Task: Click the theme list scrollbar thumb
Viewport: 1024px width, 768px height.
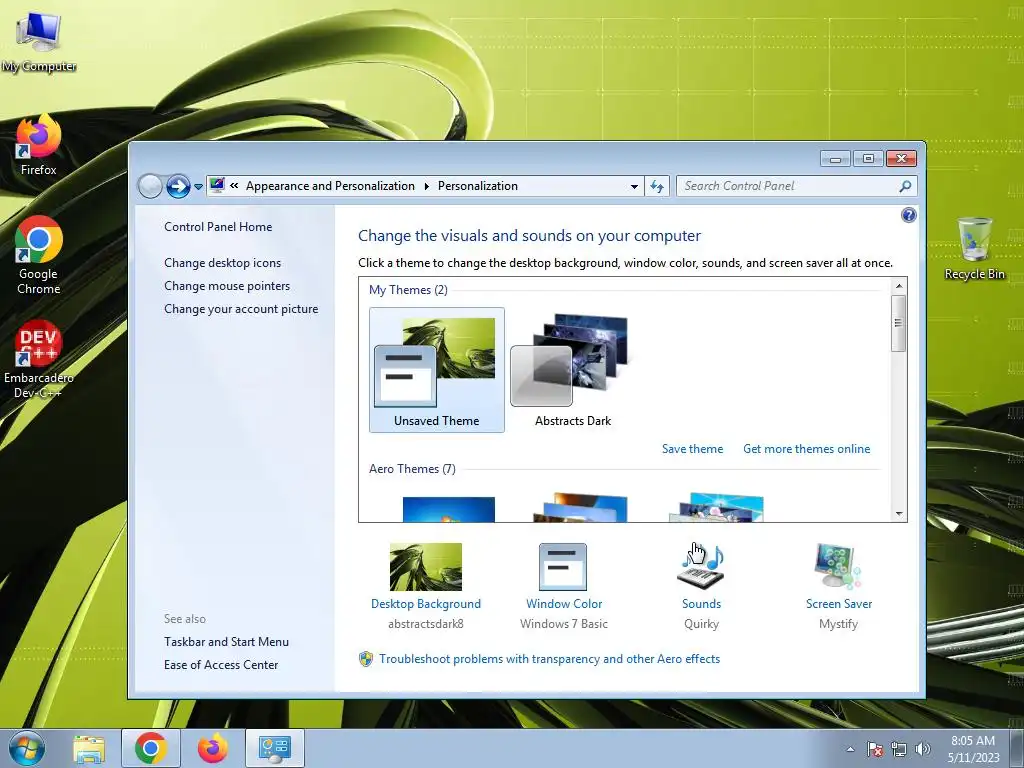Action: [x=899, y=323]
